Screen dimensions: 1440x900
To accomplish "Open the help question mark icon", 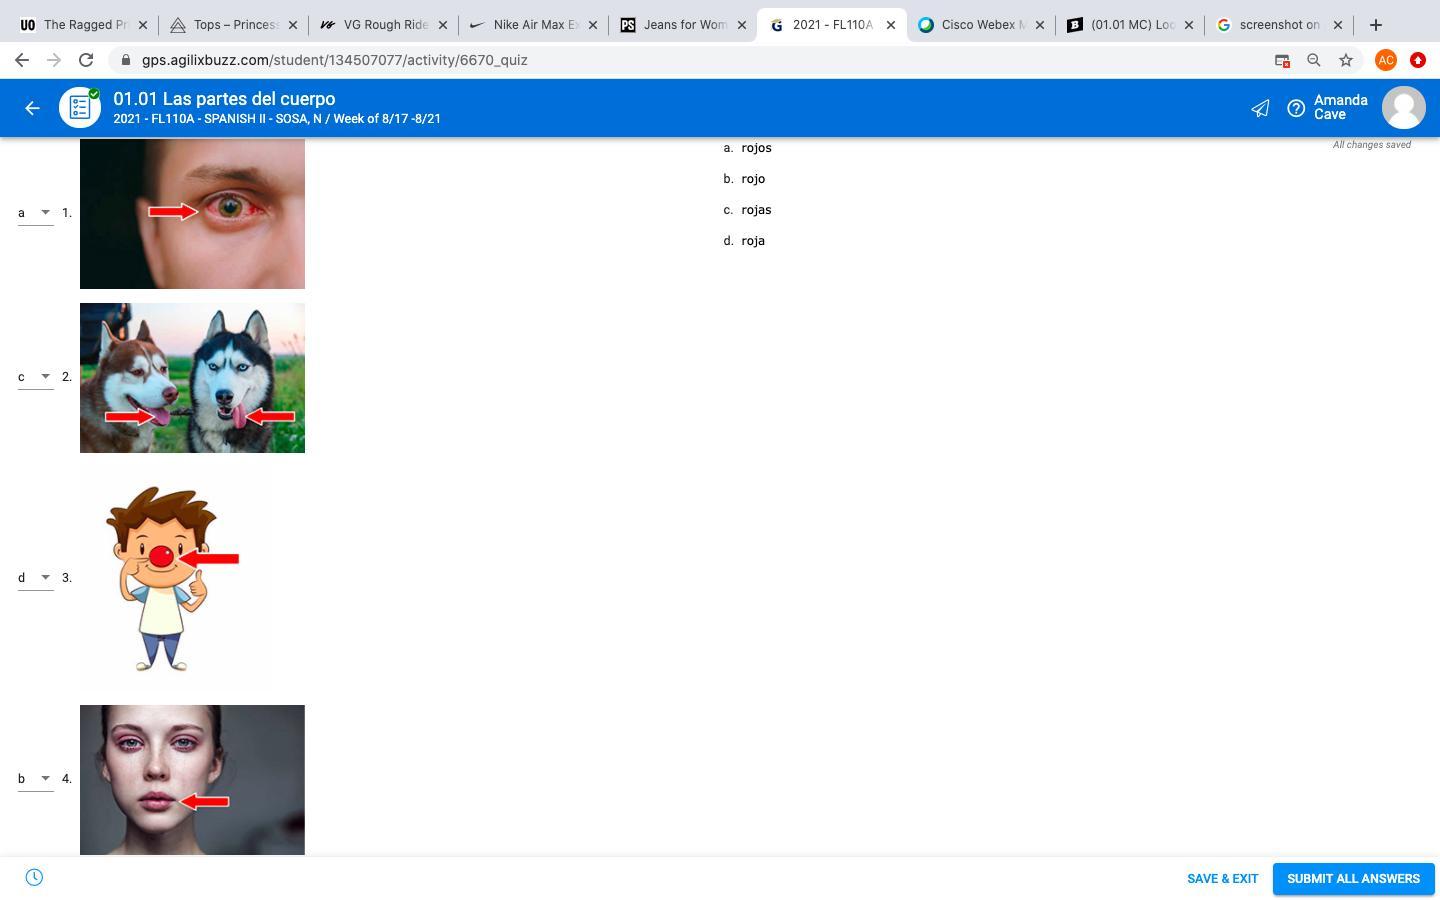I will pyautogui.click(x=1296, y=108).
